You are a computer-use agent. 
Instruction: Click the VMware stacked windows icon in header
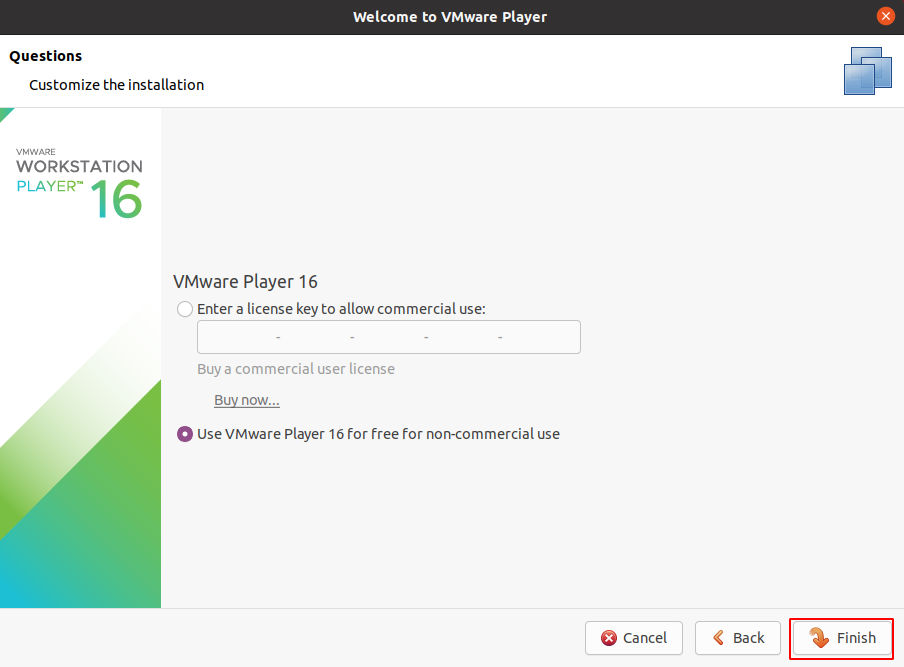[x=866, y=71]
